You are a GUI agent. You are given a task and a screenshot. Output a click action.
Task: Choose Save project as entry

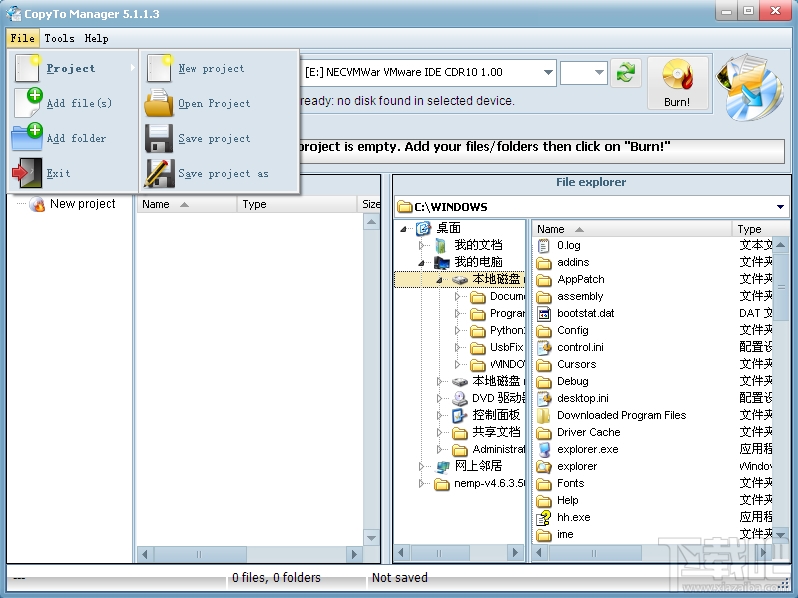point(219,173)
